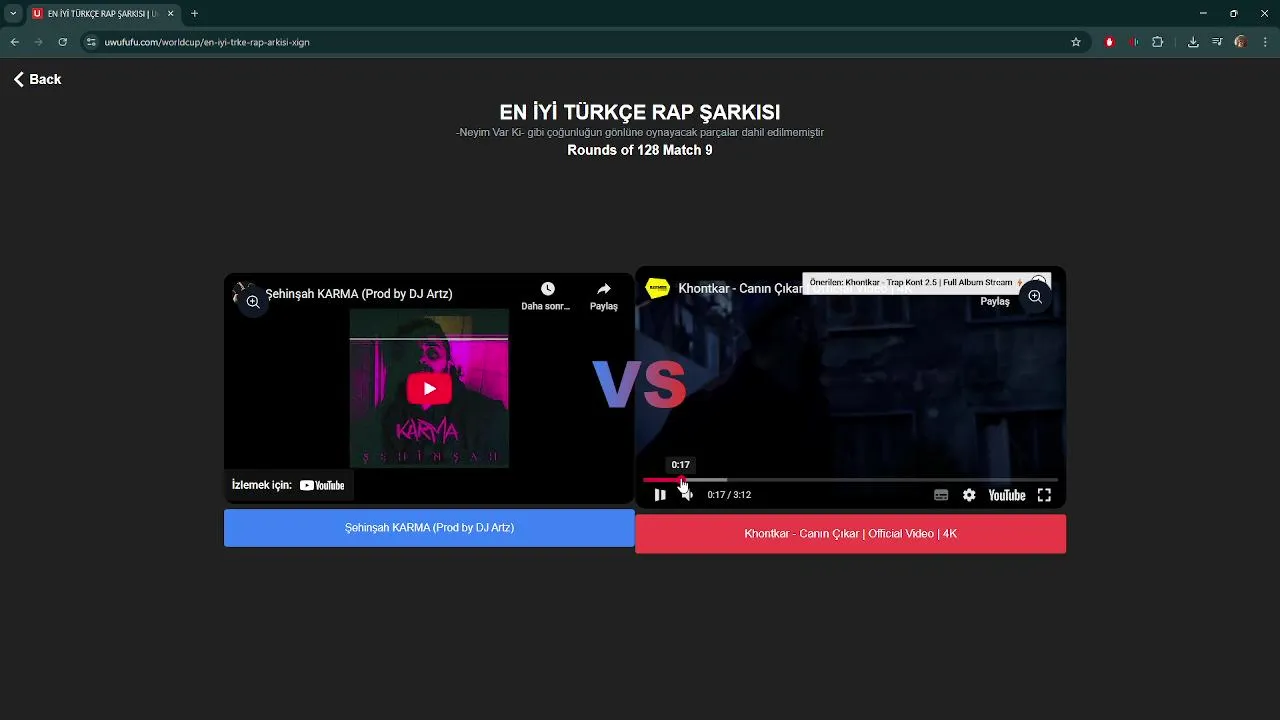Viewport: 1280px width, 720px height.
Task: Pause the Khontkar video
Action: 660,495
